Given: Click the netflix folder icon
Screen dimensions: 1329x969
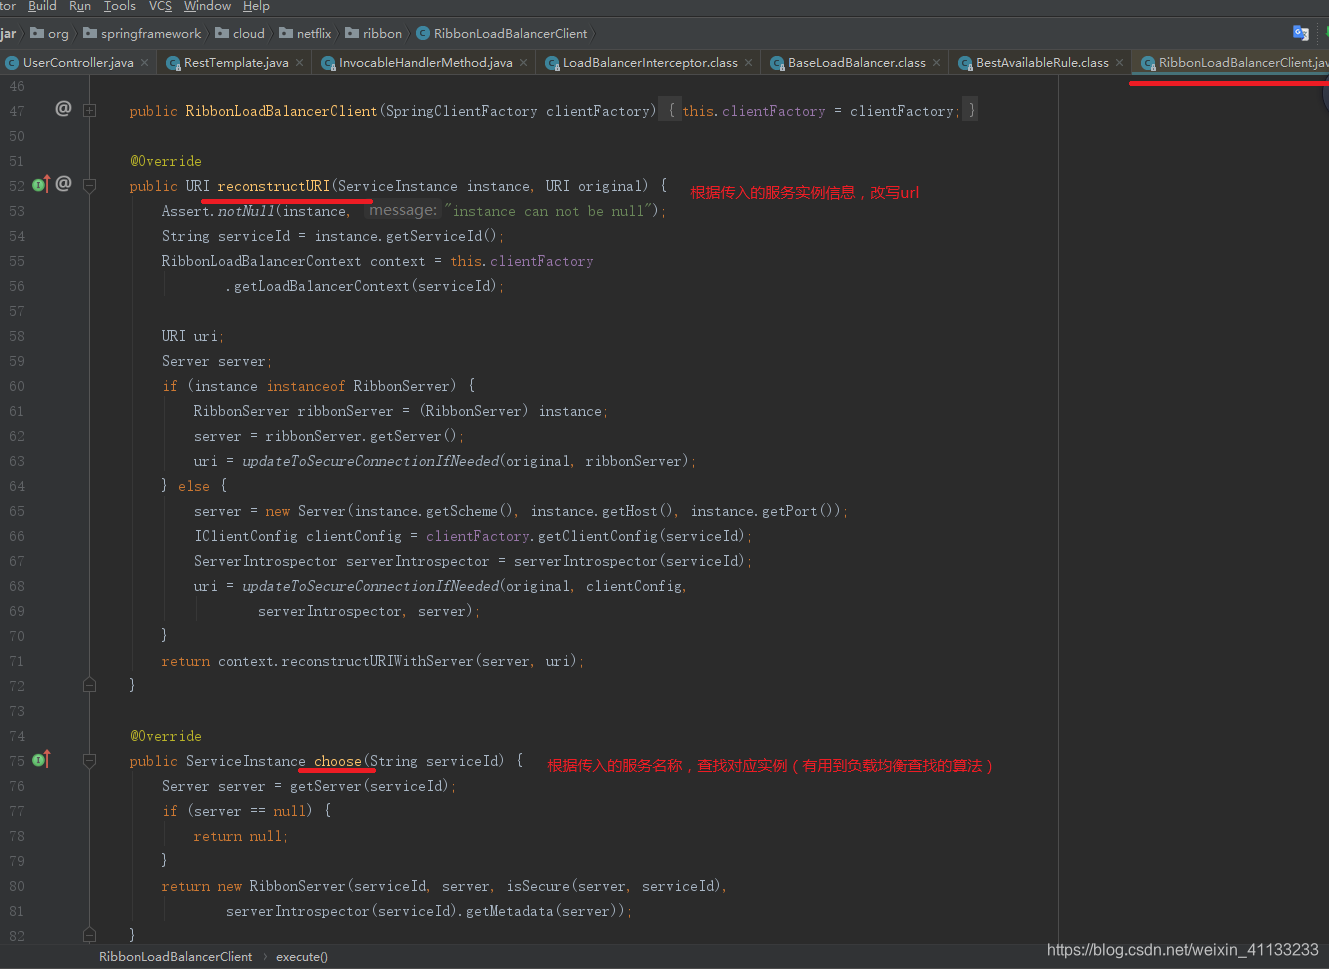Looking at the screenshot, I should click(286, 33).
